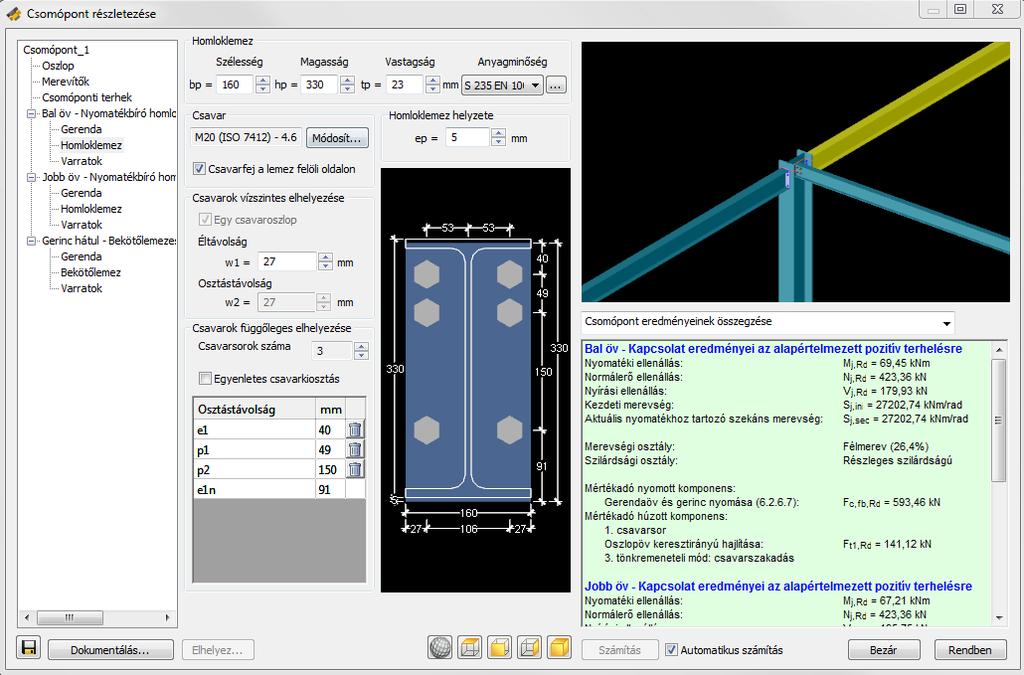
Task: Collapse the Bal öv tree node
Action: coord(31,113)
